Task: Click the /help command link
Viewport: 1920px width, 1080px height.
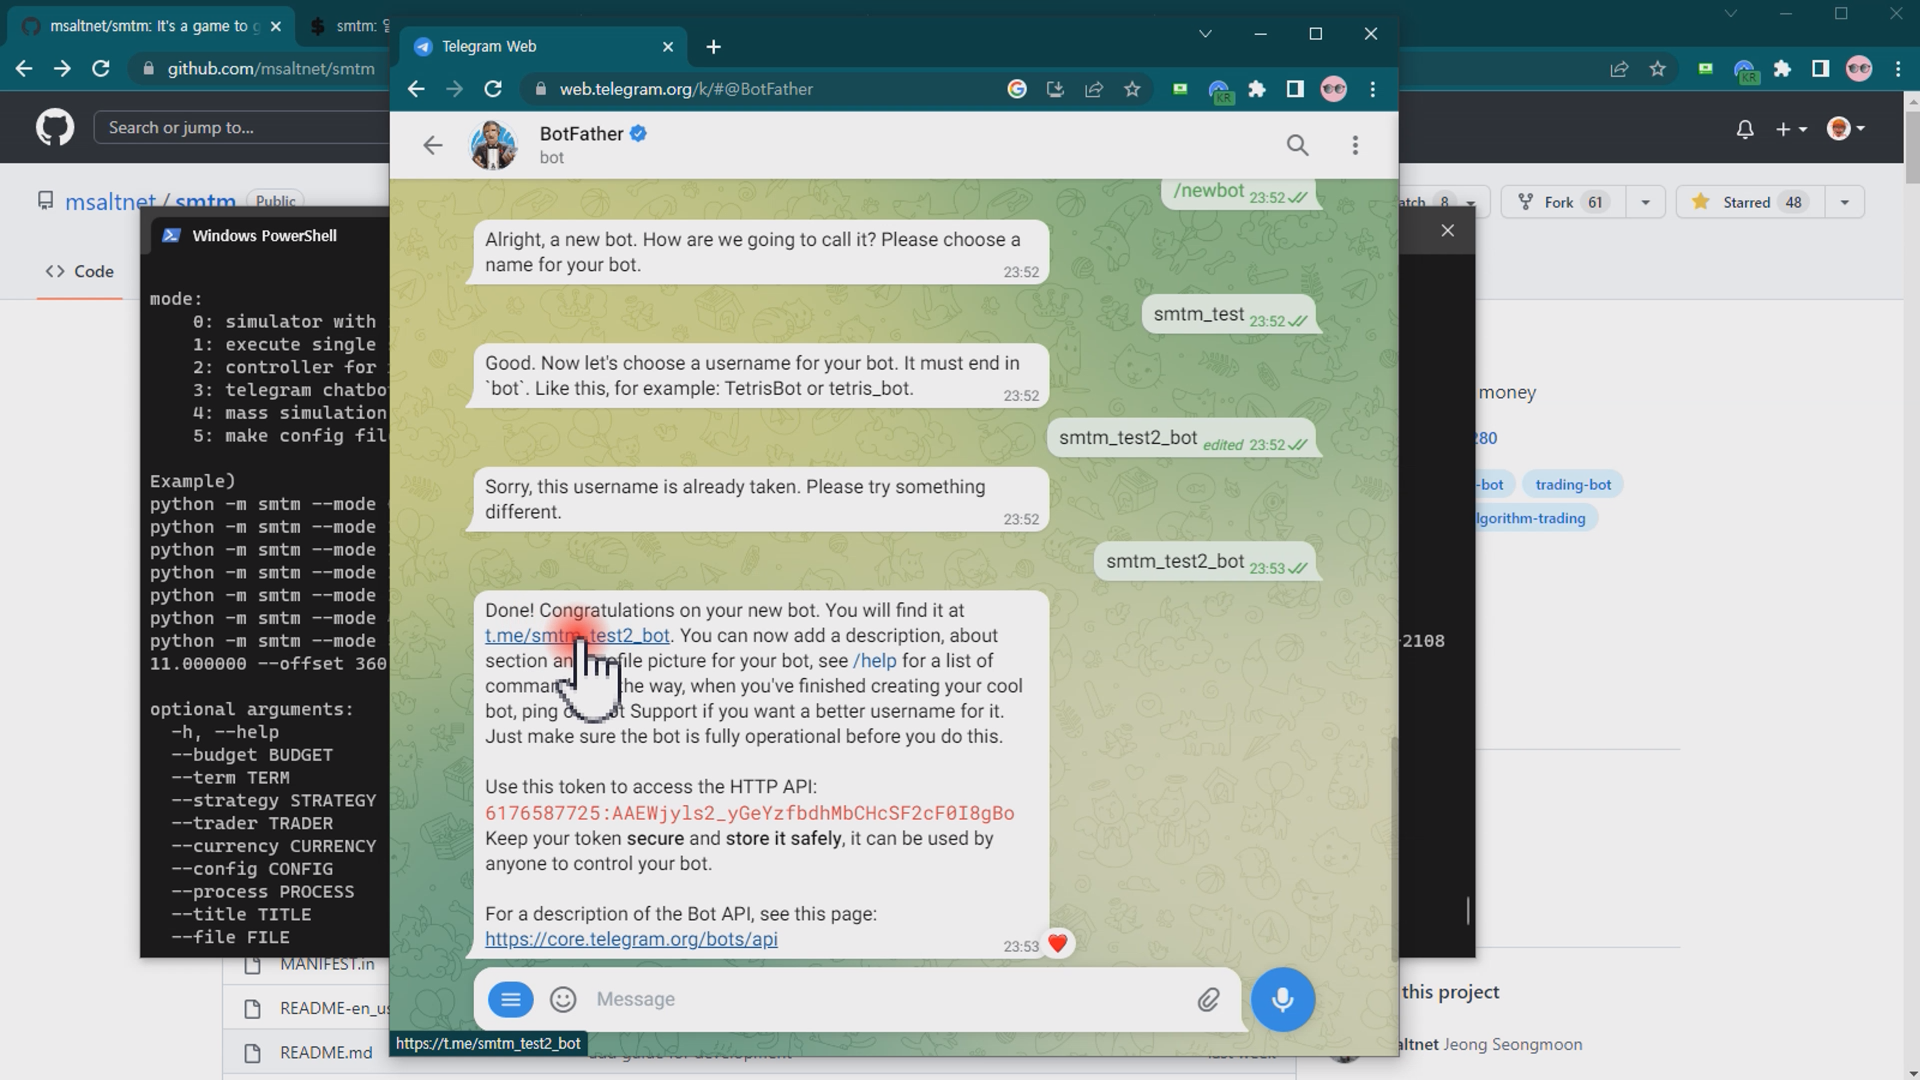Action: [875, 660]
